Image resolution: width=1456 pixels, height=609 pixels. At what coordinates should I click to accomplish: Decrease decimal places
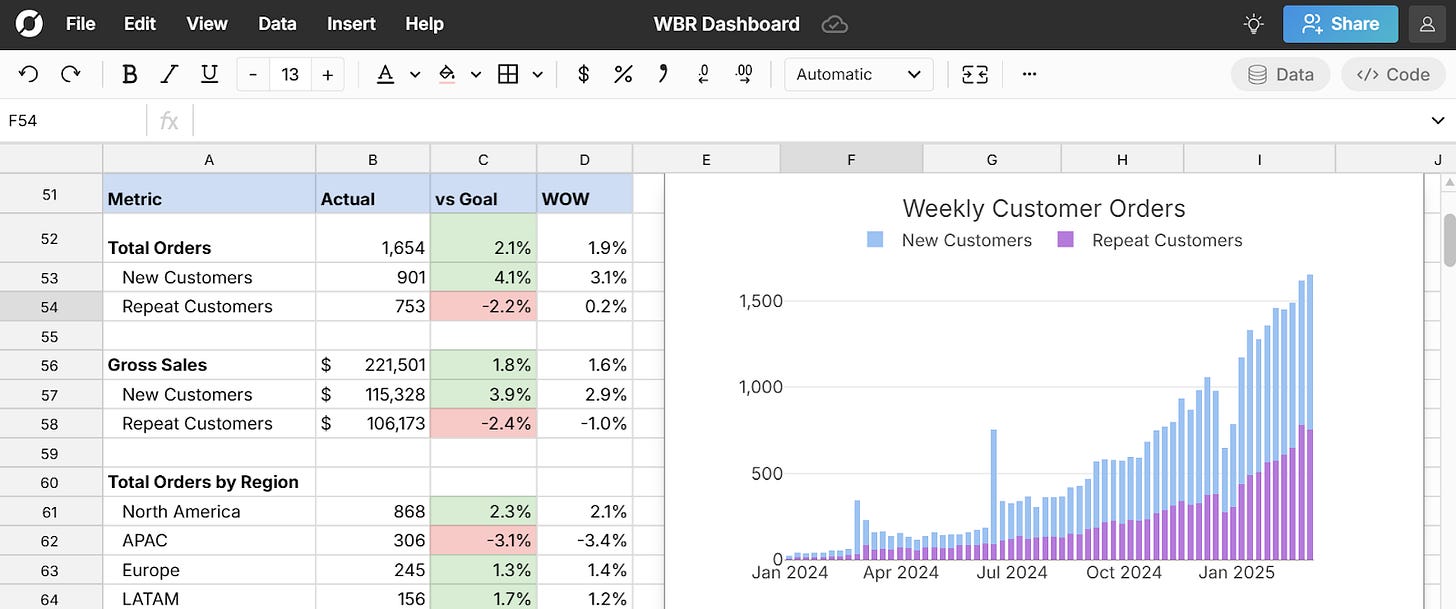(704, 74)
